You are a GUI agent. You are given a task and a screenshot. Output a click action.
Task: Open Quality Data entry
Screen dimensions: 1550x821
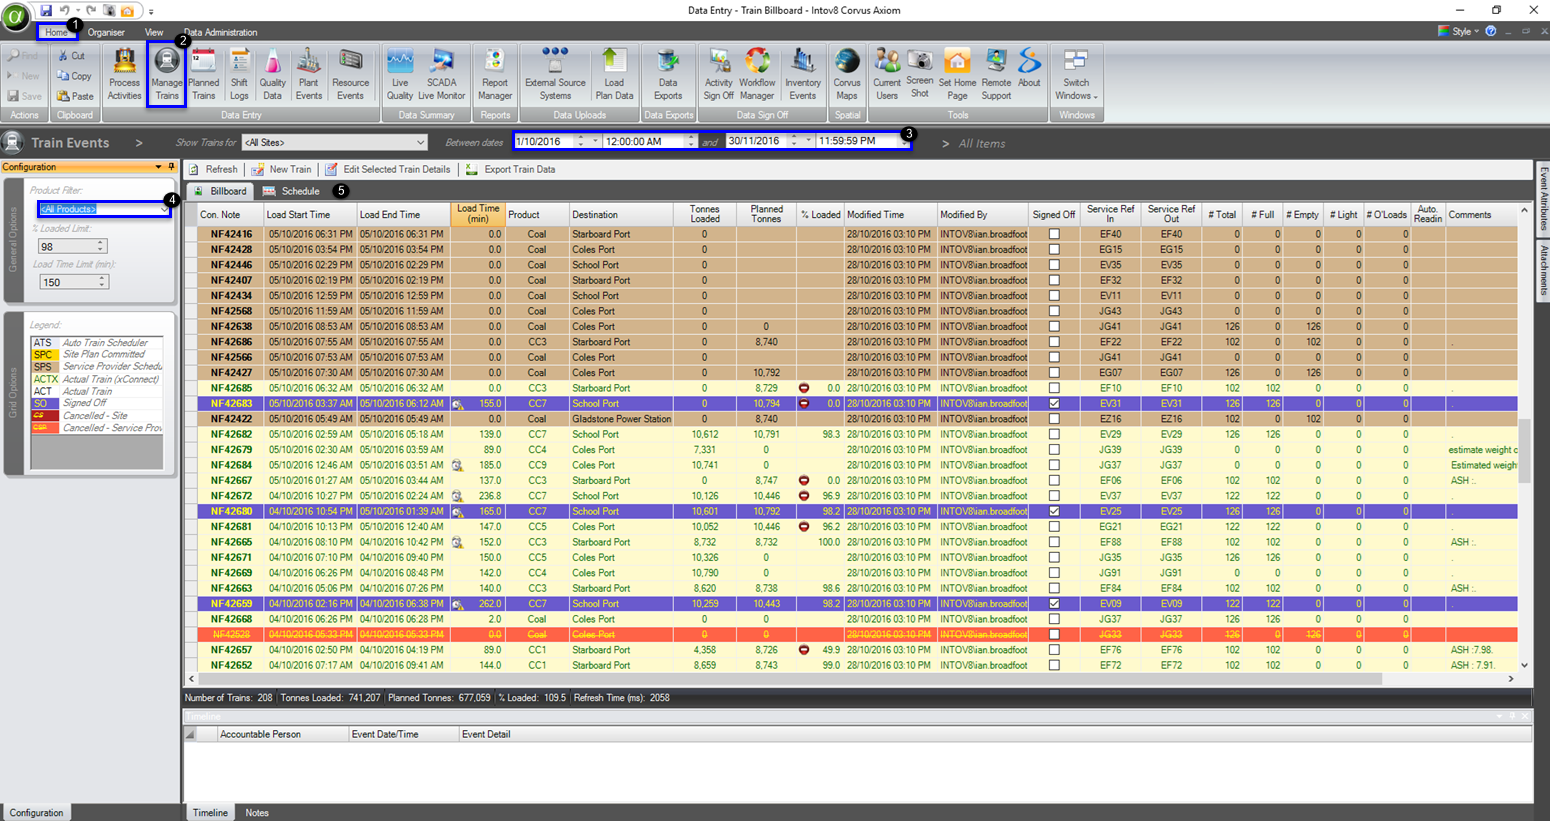tap(272, 74)
